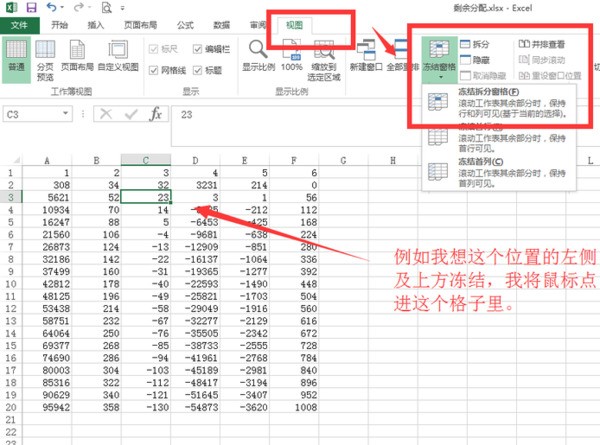Click 缩放到选定区域 button
Screen dimensions: 600x445
point(324,60)
